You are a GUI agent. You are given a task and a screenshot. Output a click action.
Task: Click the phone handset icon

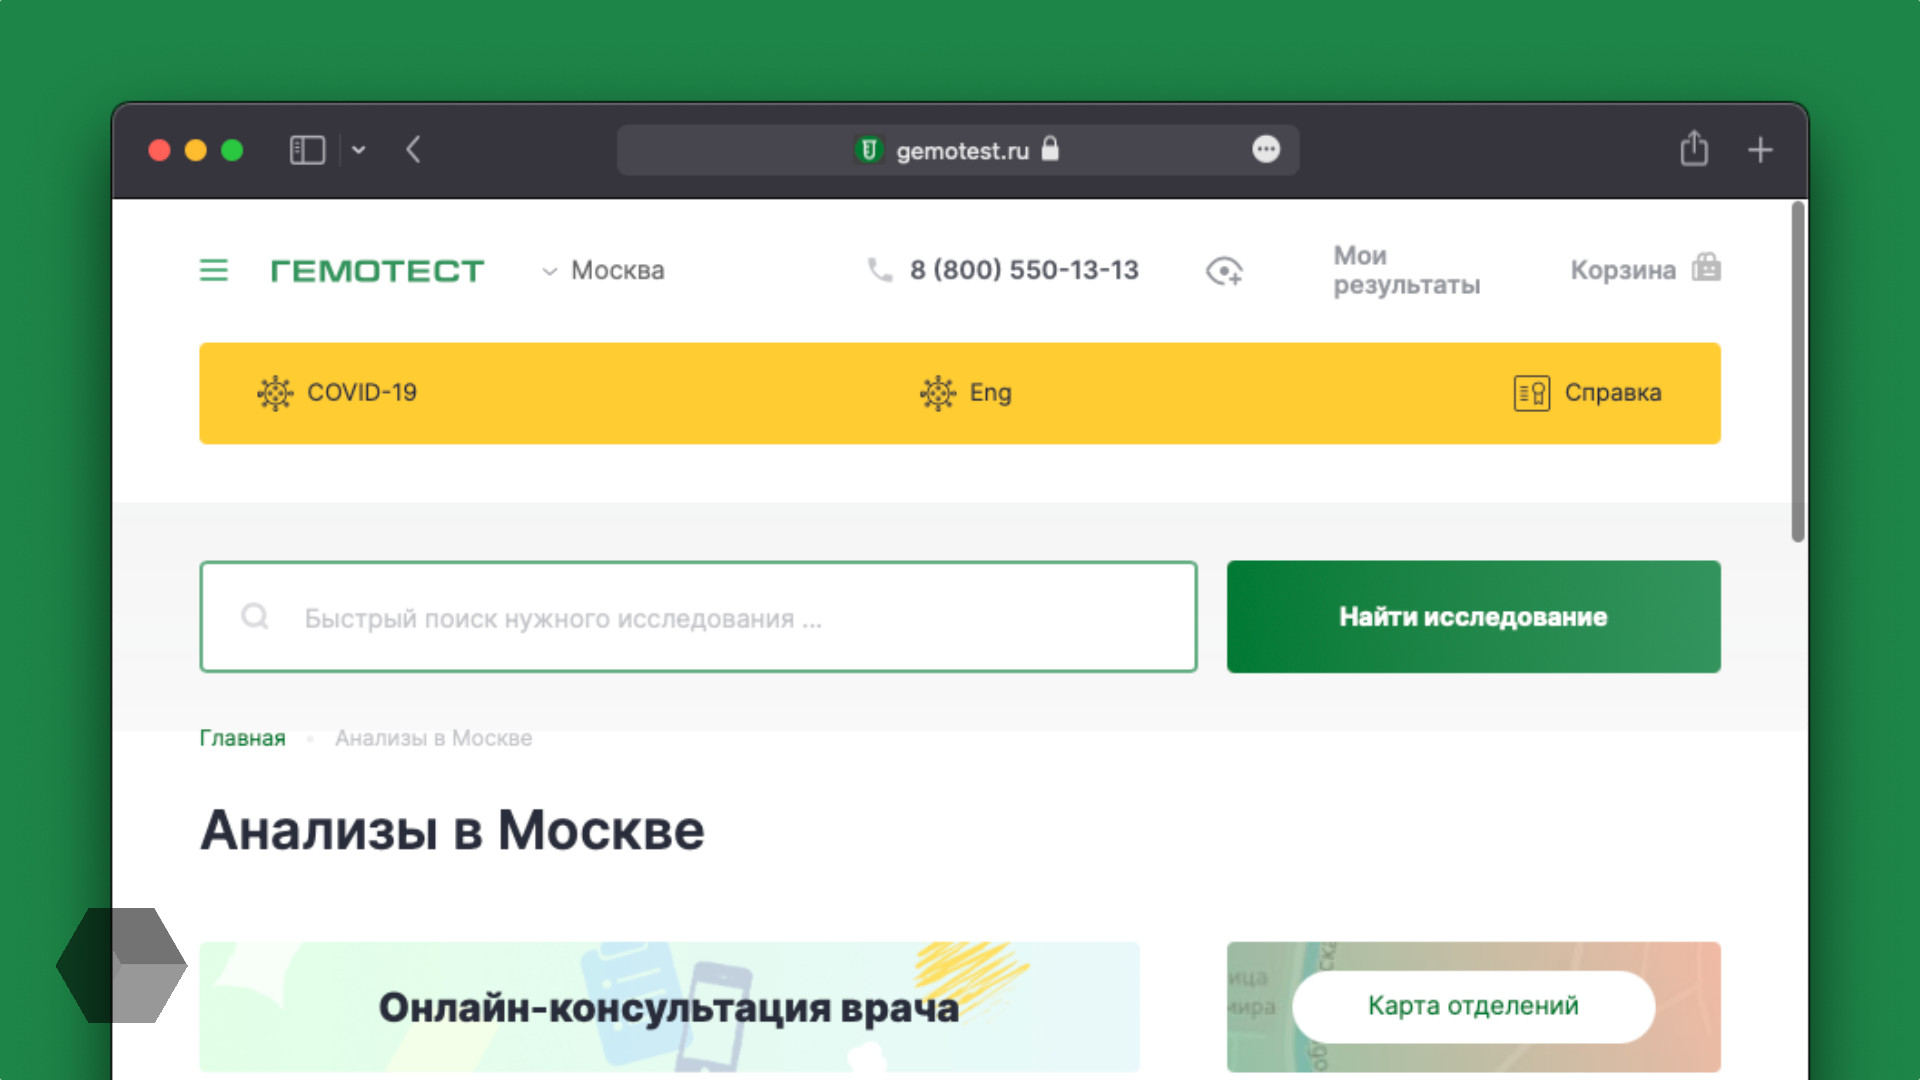[879, 270]
